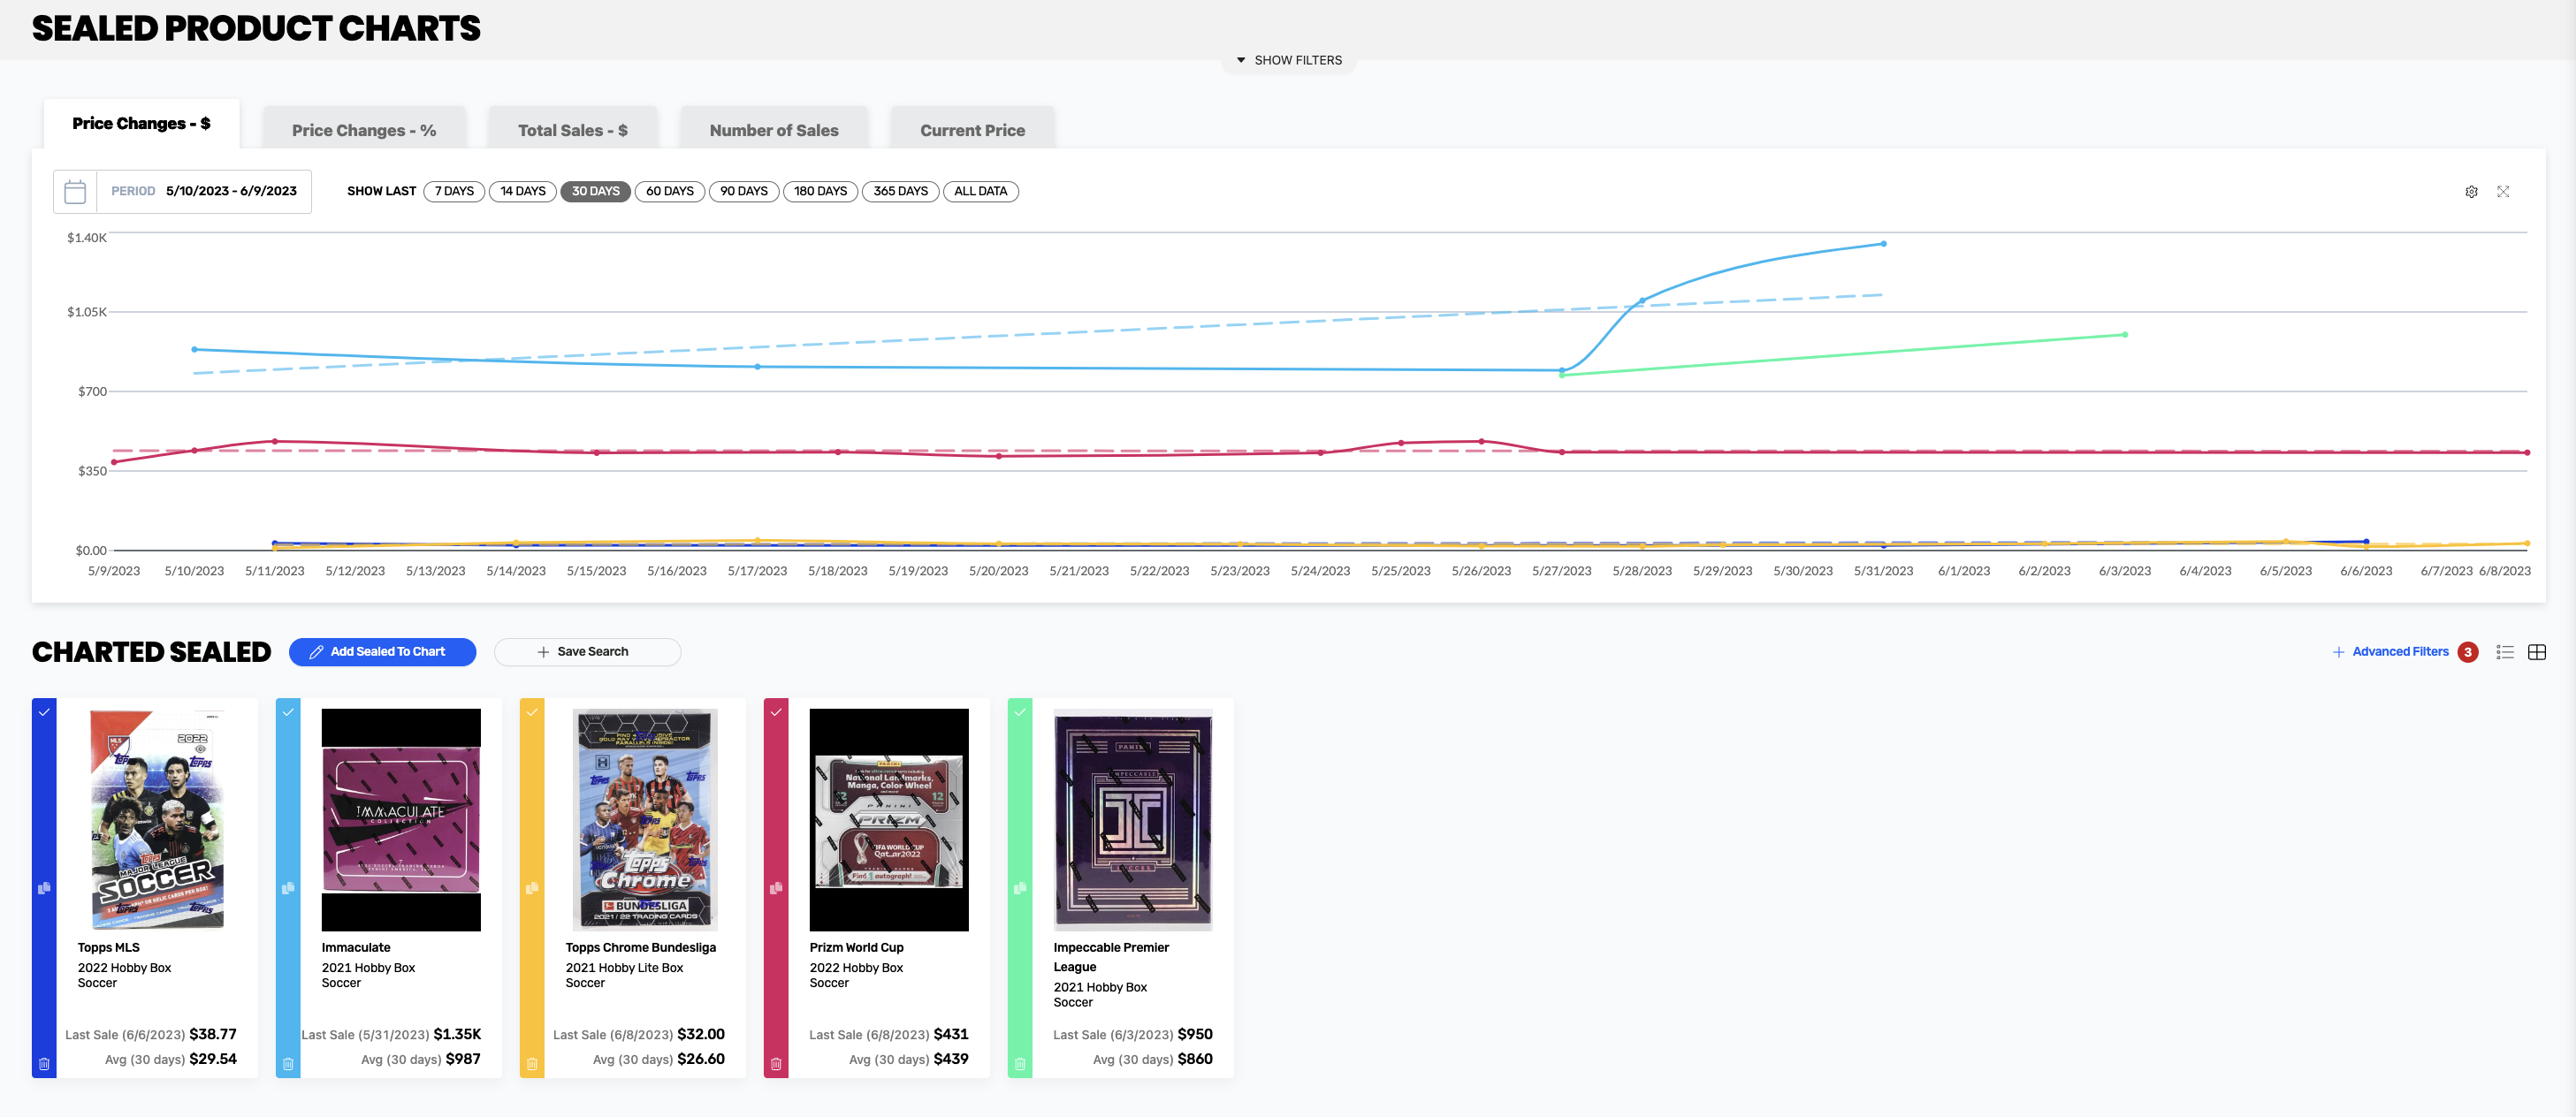Screen dimensions: 2576x1117
Task: Click Add Sealed To Chart button
Action: (x=383, y=652)
